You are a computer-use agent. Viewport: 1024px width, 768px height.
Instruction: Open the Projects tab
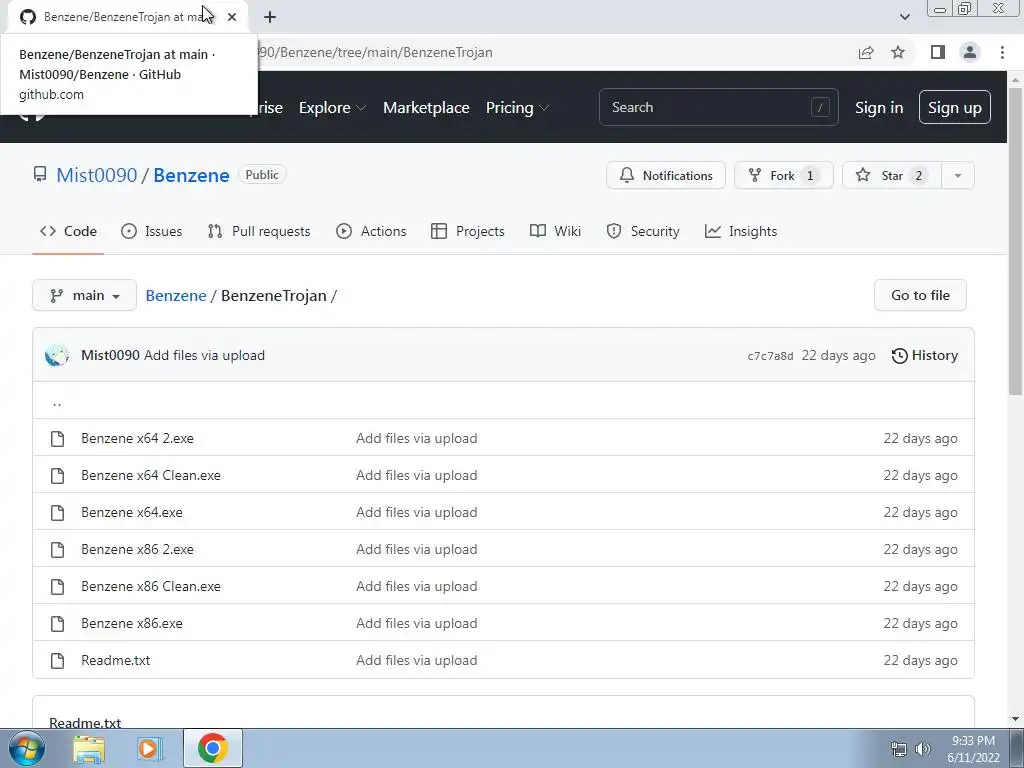(x=468, y=231)
